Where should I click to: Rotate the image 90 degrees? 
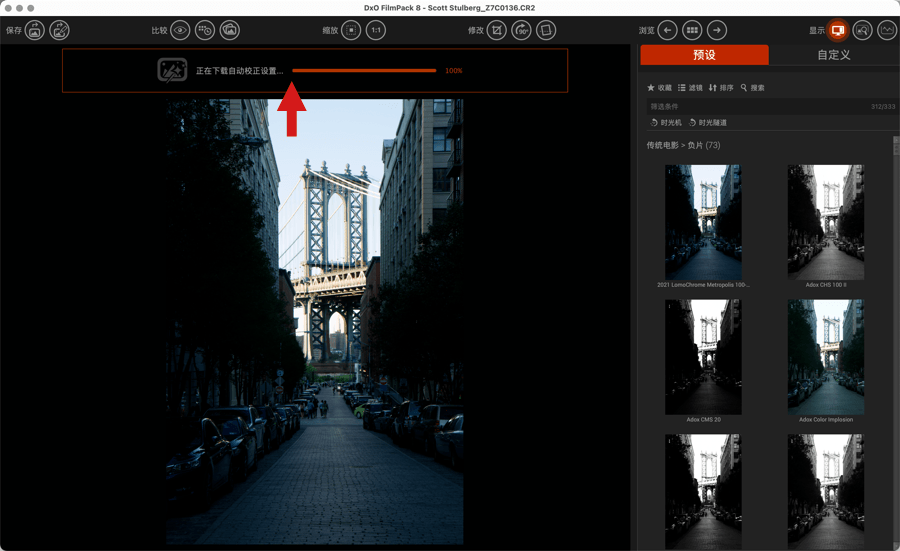(x=522, y=31)
